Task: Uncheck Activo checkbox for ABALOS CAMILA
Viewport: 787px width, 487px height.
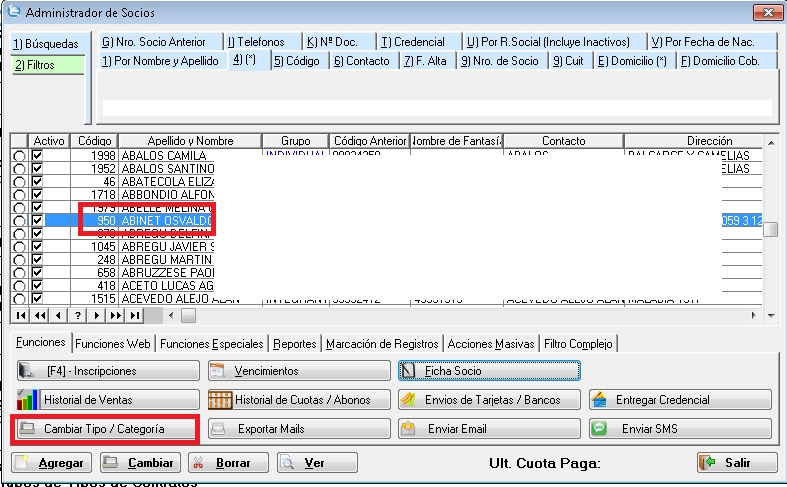Action: point(38,157)
